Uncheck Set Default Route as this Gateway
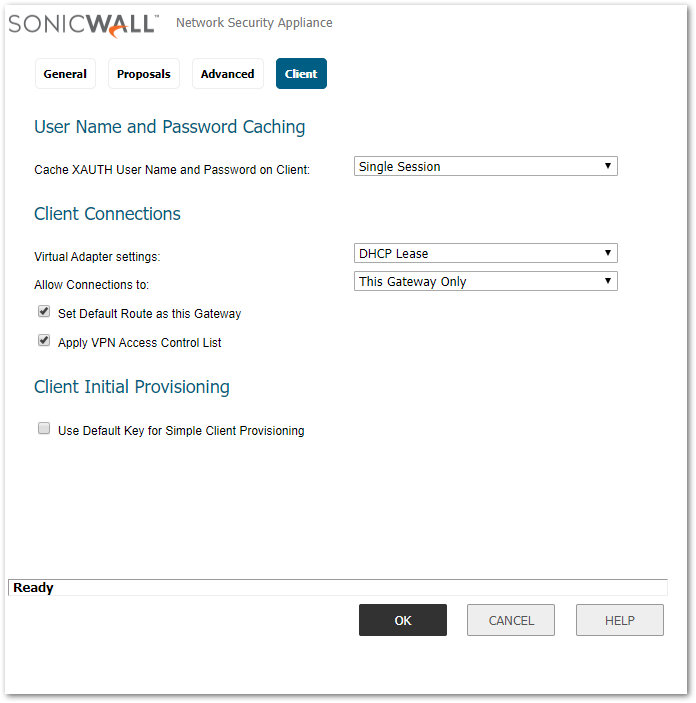Viewport: 696px width, 703px height. click(44, 312)
